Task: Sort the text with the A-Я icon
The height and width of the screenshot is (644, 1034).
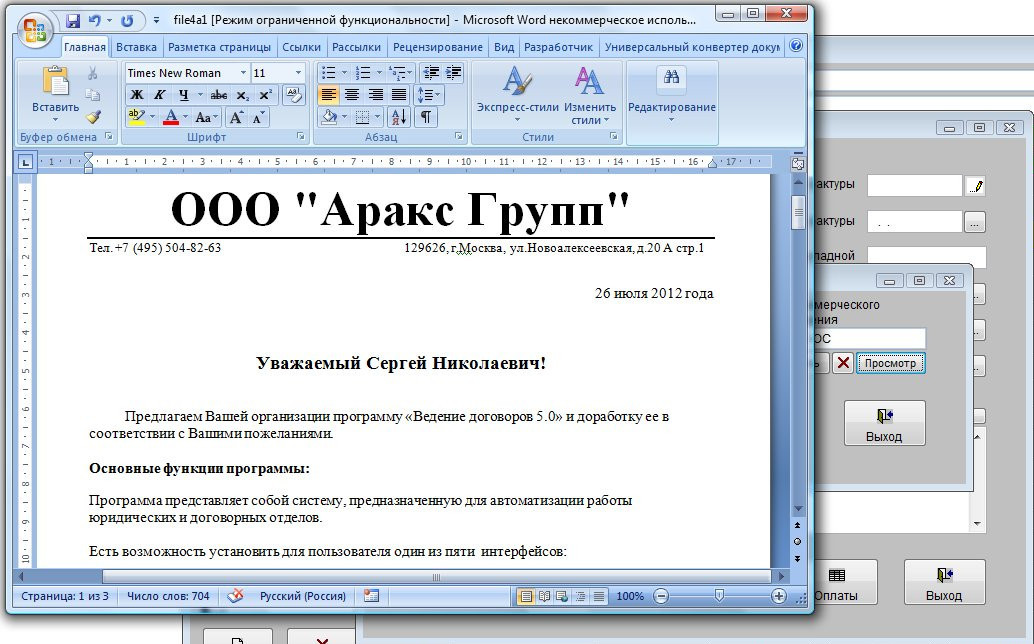Action: click(x=400, y=117)
